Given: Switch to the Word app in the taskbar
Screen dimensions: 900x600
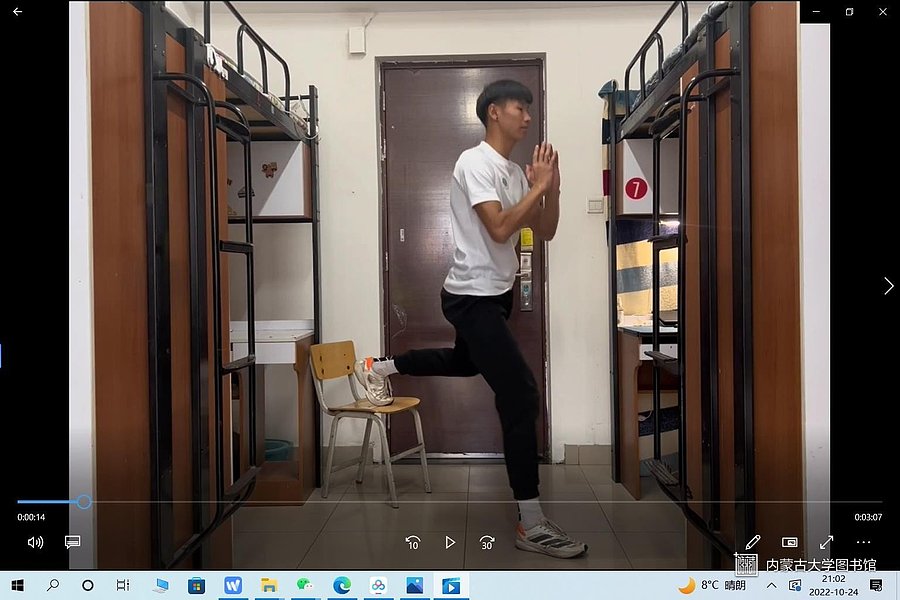Looking at the screenshot, I should (232, 585).
